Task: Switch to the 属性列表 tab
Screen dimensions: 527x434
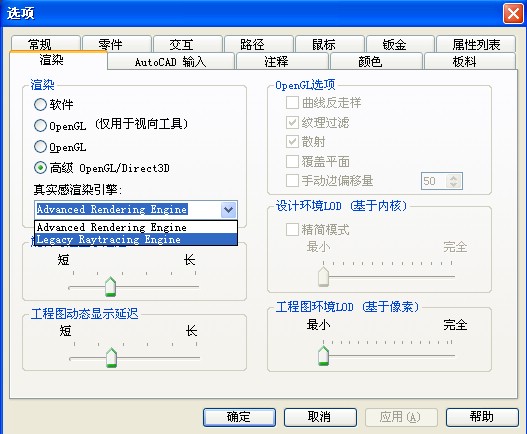Action: 476,44
